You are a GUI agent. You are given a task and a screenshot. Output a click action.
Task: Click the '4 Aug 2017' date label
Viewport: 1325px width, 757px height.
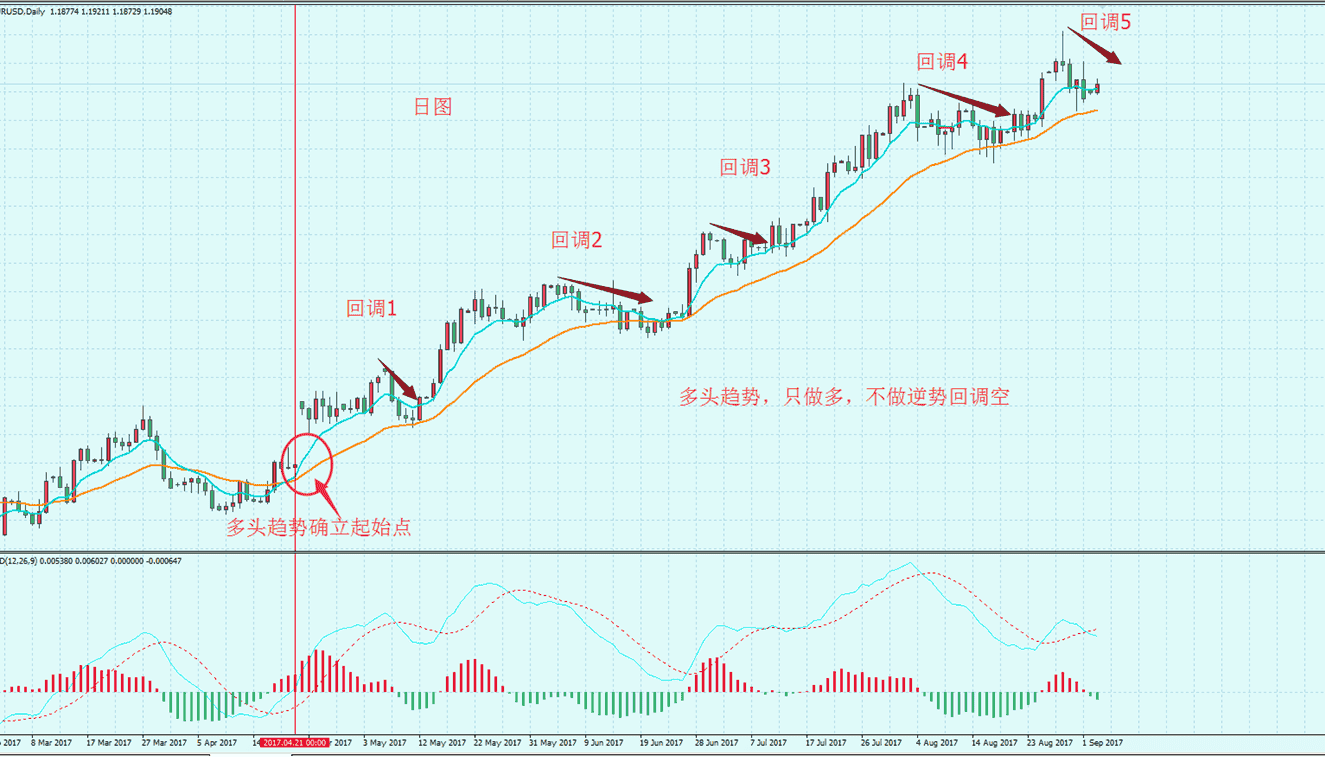936,743
